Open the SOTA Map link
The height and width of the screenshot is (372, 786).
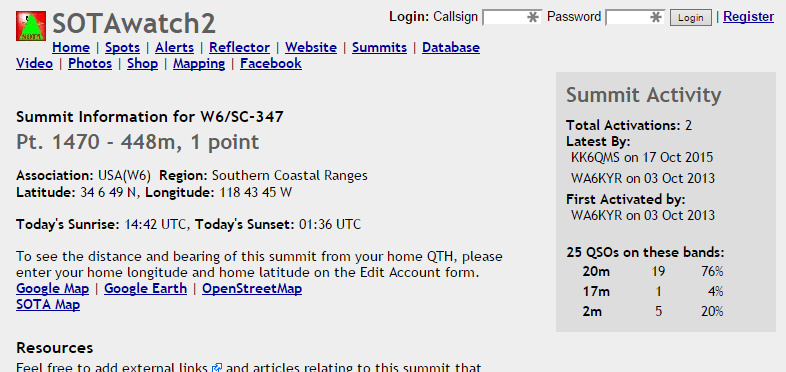point(48,305)
